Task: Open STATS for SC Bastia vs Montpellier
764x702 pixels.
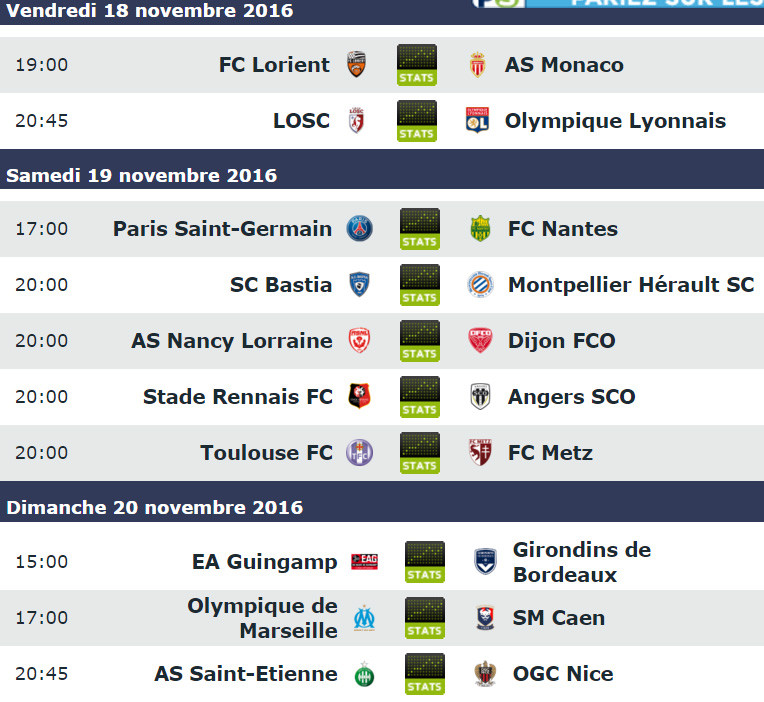Action: click(x=420, y=285)
